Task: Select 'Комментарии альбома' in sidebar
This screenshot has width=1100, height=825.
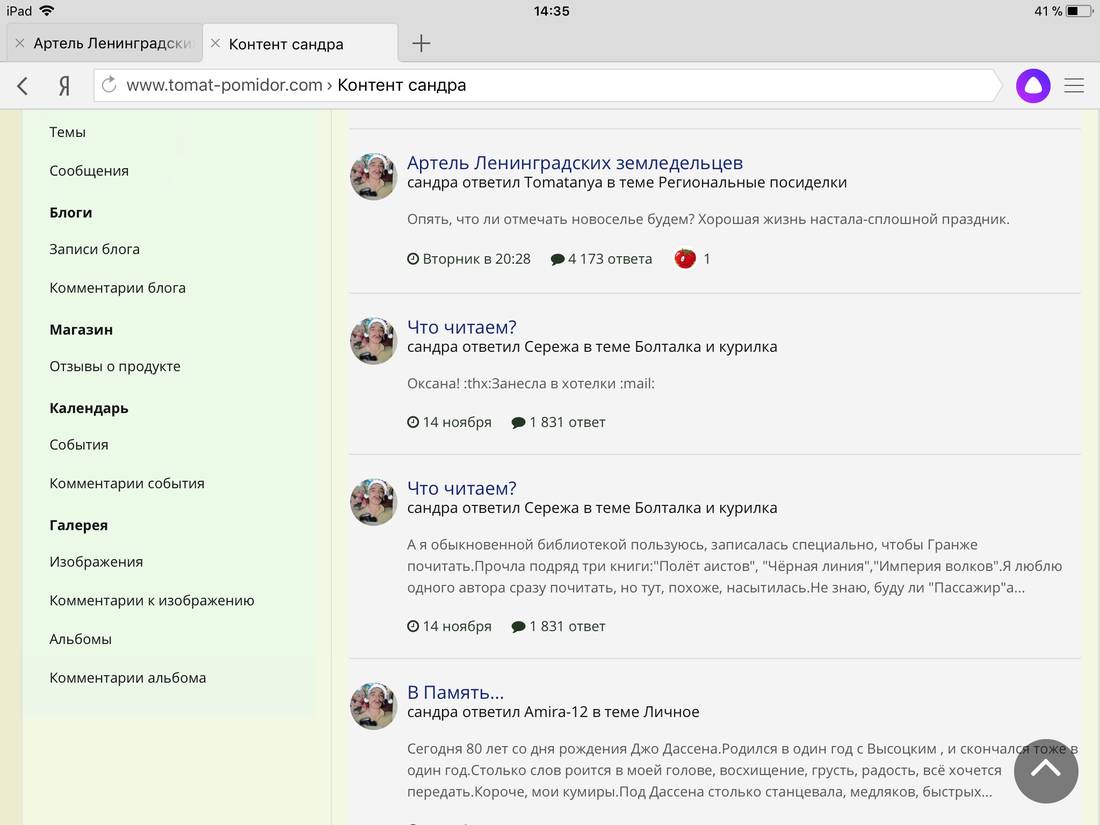Action: tap(128, 678)
